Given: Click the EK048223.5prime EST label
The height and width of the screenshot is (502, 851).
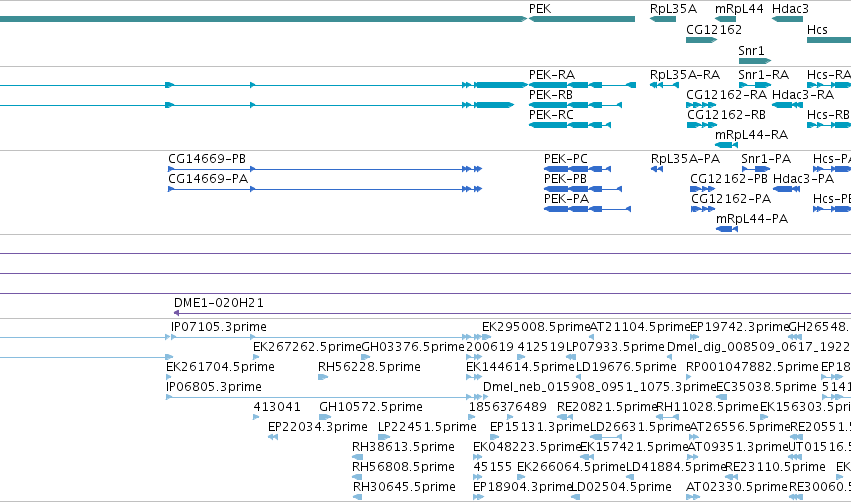Looking at the screenshot, I should coord(527,447).
